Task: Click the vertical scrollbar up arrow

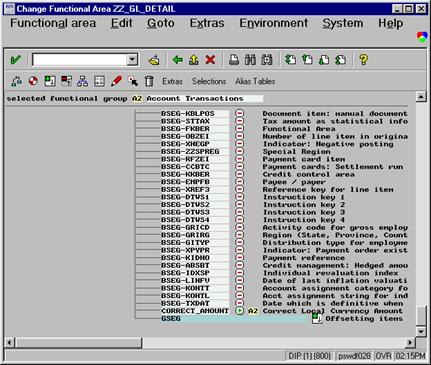Action: click(x=421, y=97)
